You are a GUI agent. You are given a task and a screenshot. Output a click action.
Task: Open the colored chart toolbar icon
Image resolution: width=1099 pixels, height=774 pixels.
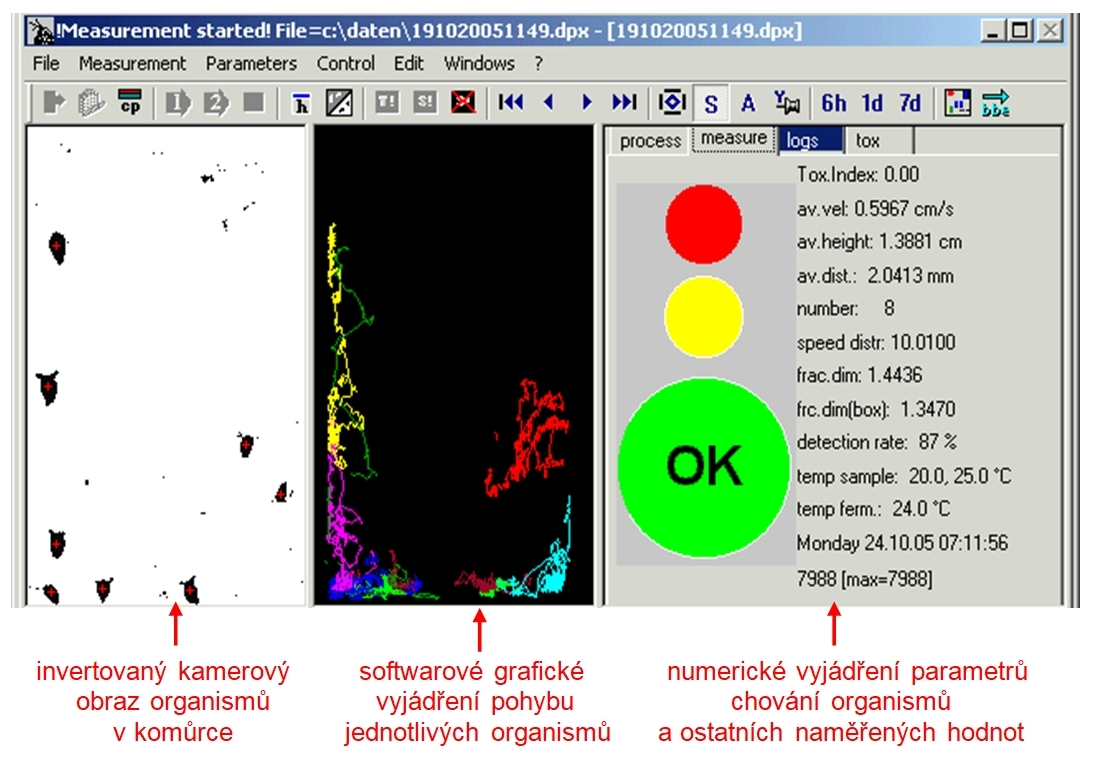[958, 103]
